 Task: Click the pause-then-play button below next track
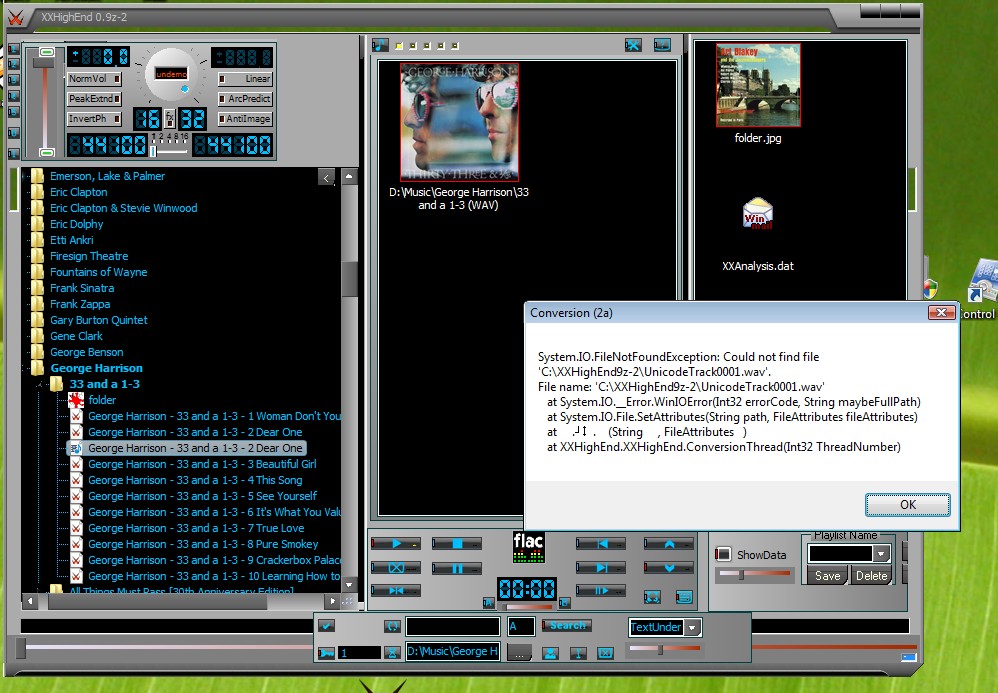pos(601,591)
